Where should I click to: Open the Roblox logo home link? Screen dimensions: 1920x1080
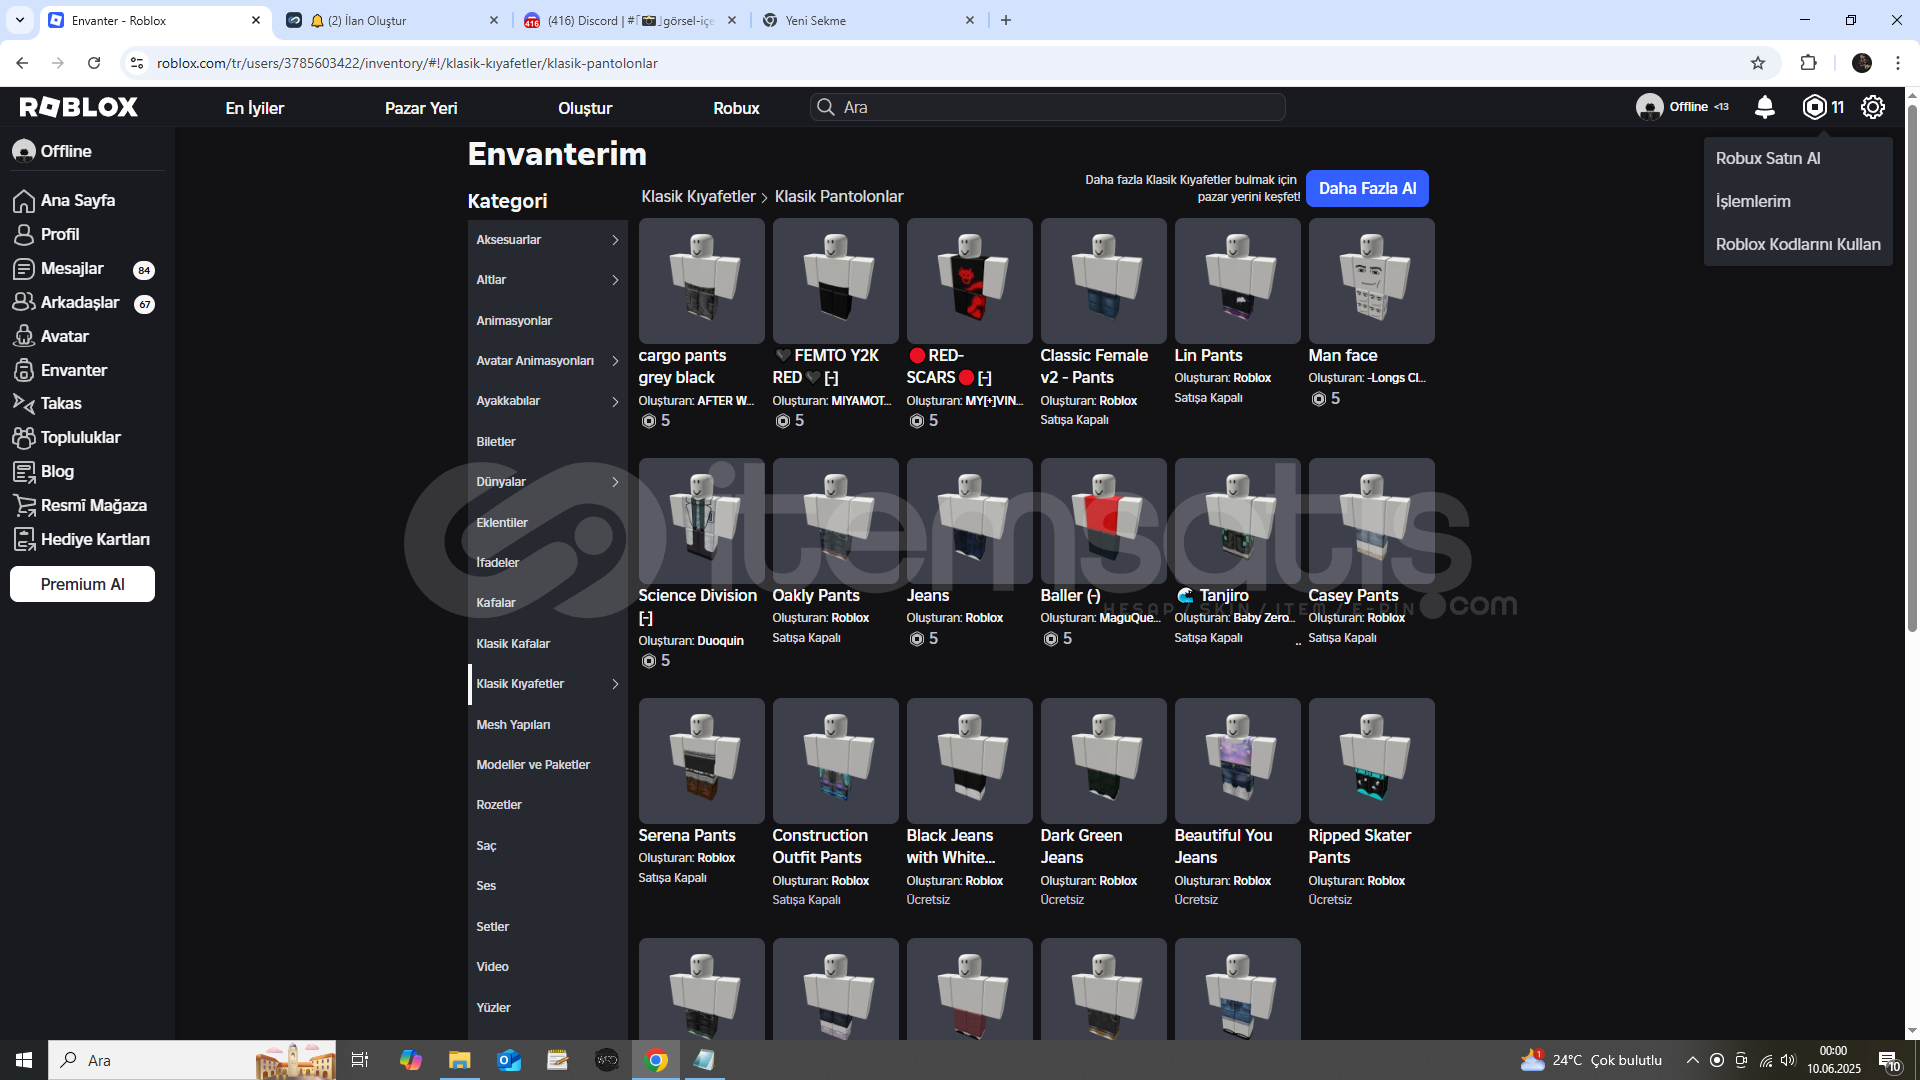tap(79, 107)
